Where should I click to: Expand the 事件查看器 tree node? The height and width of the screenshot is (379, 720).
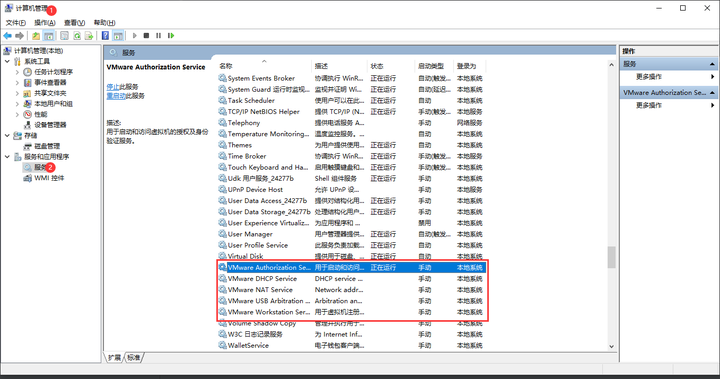tap(17, 82)
